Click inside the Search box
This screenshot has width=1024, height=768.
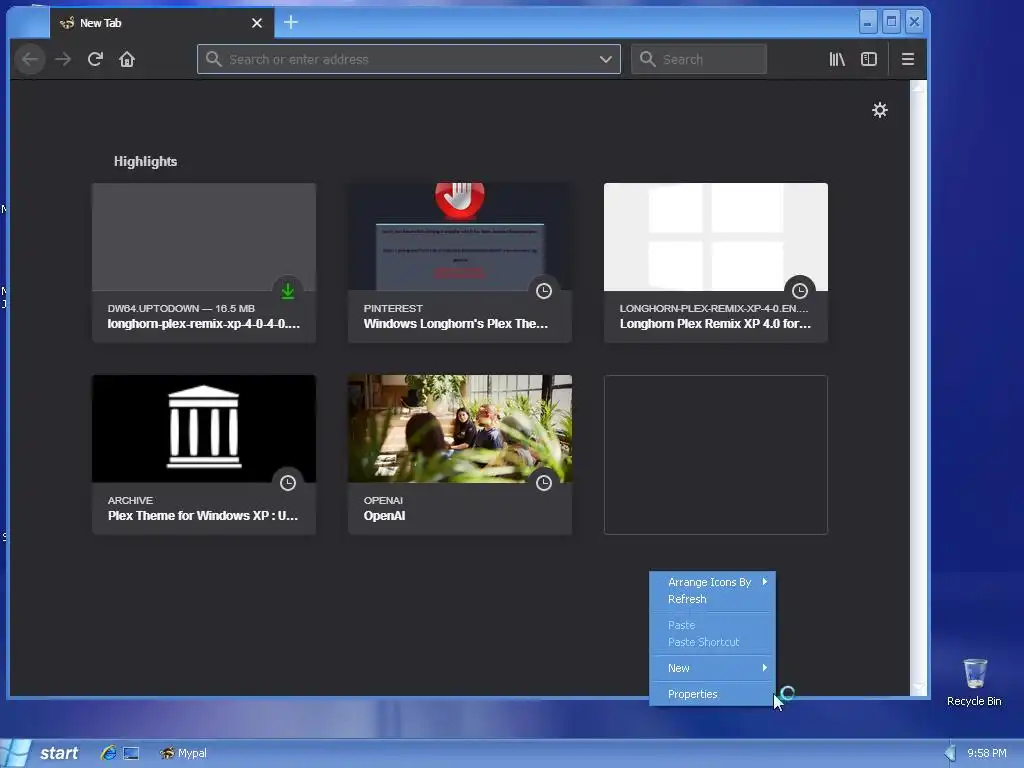[699, 59]
